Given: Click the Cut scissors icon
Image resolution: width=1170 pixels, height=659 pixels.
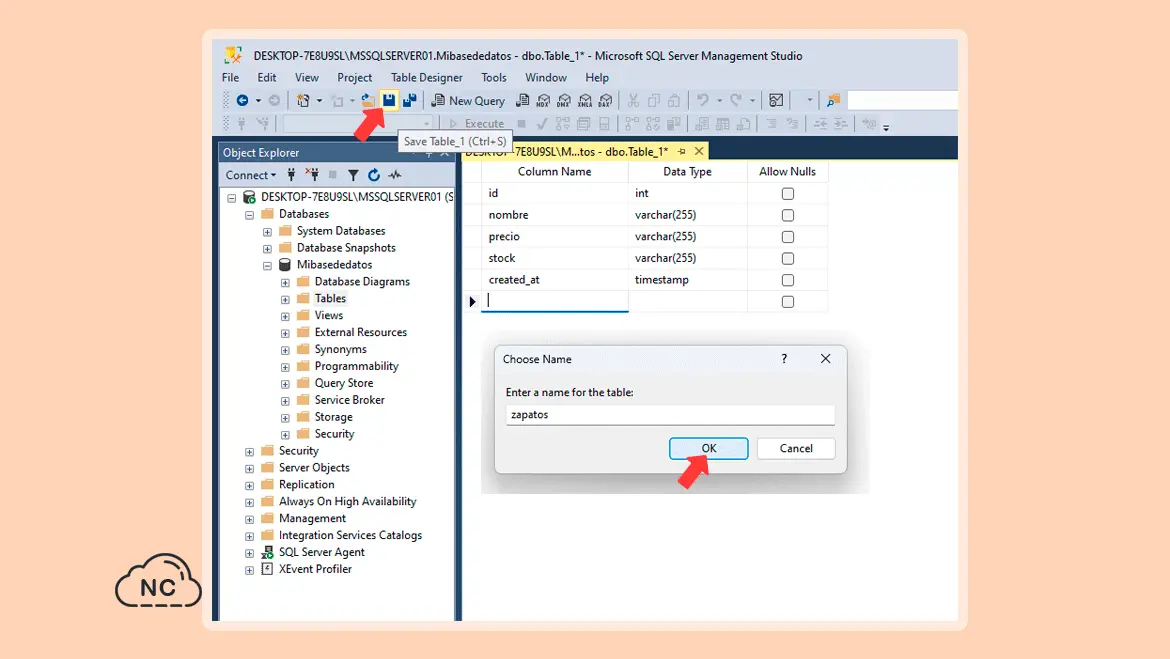Looking at the screenshot, I should tap(634, 100).
